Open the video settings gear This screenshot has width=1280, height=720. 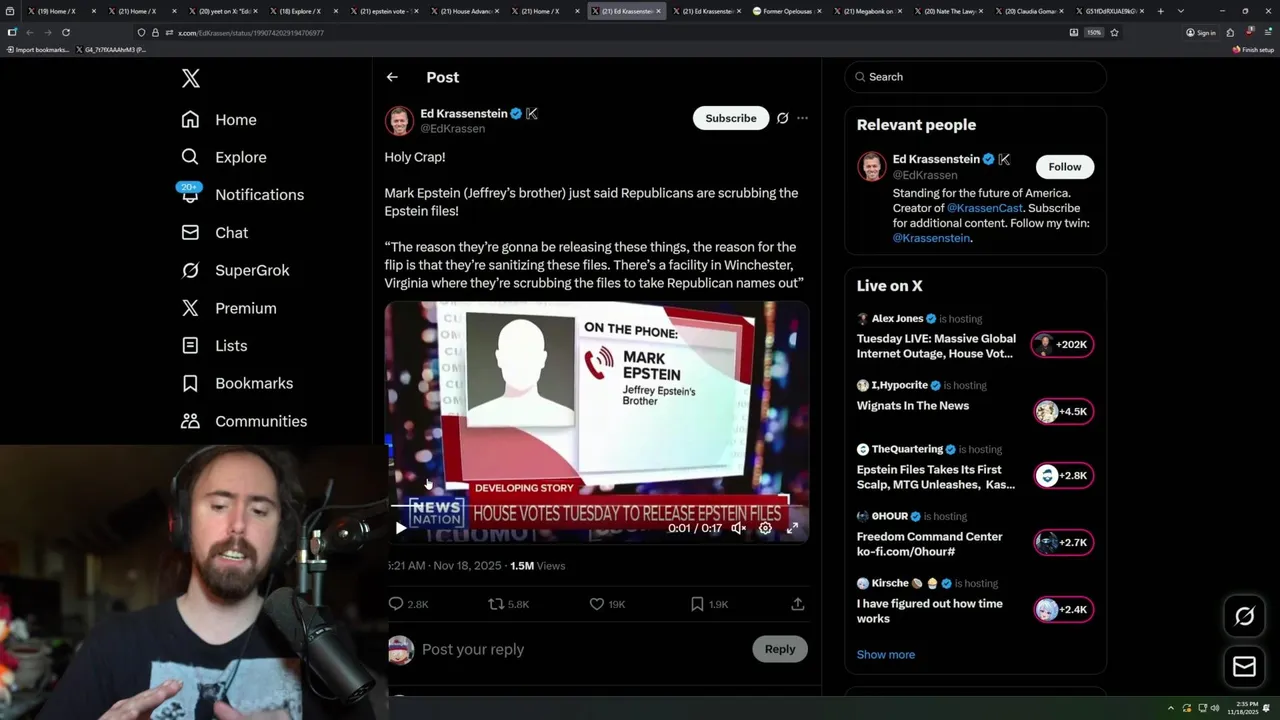[x=765, y=528]
